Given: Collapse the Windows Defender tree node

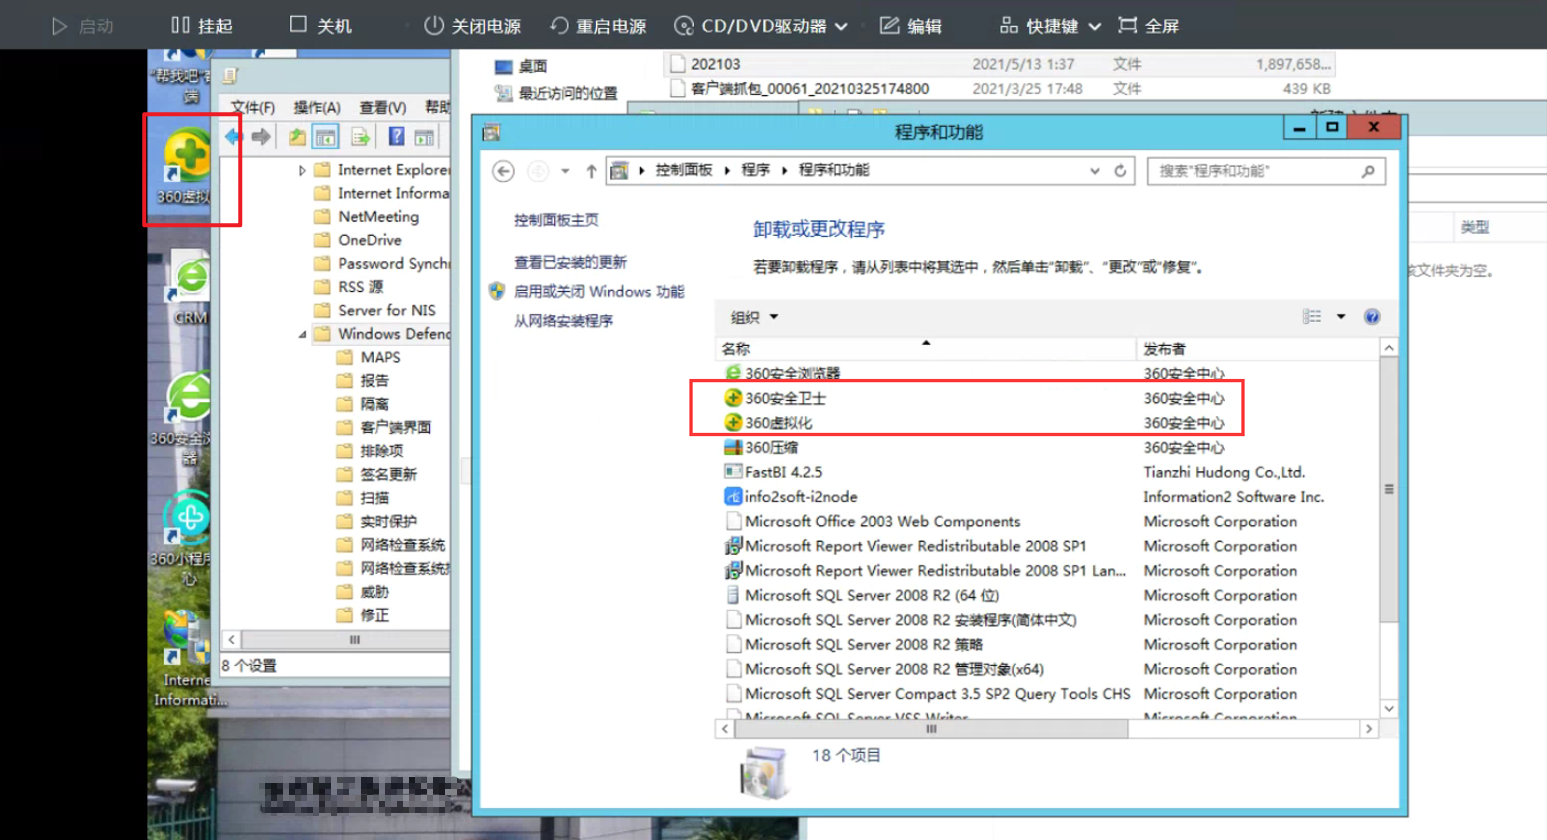Looking at the screenshot, I should (302, 334).
